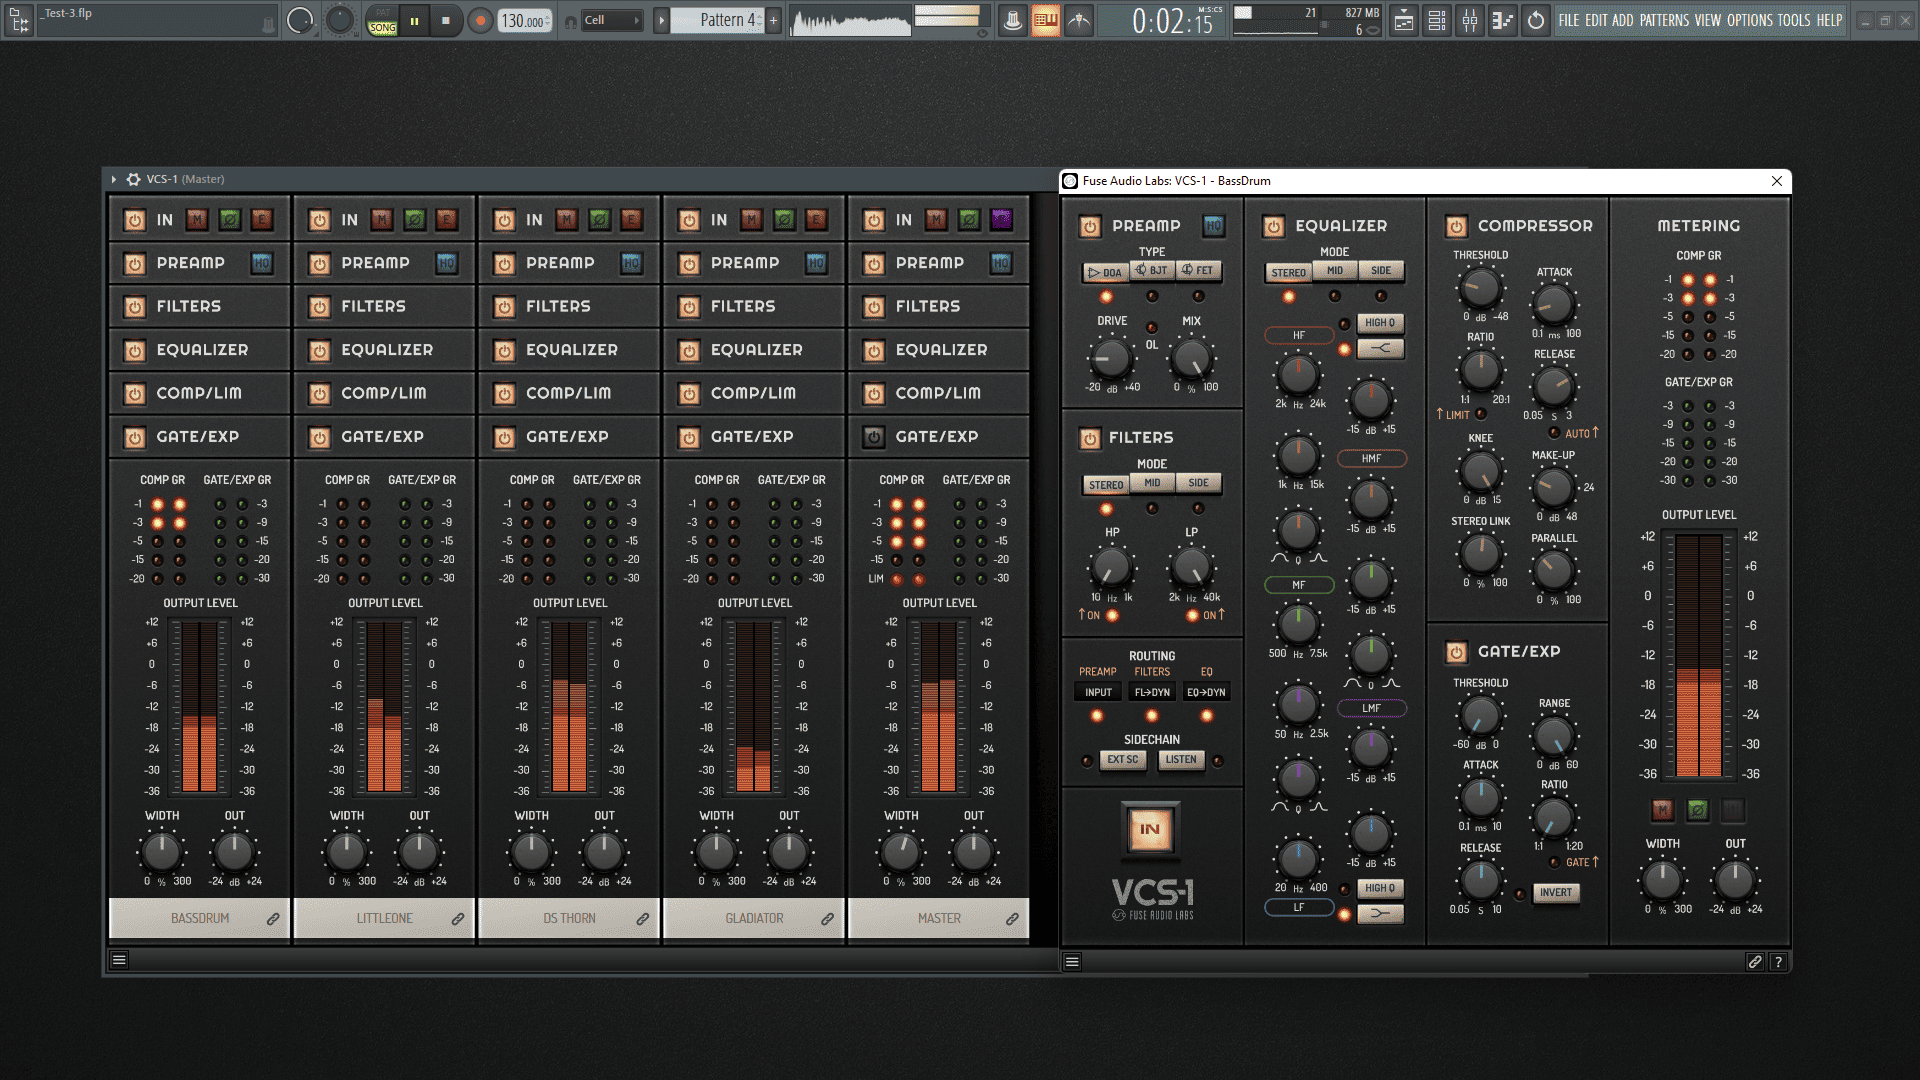Click the HIGH Q button near HF band
Image resolution: width=1920 pixels, height=1080 pixels.
tap(1380, 323)
